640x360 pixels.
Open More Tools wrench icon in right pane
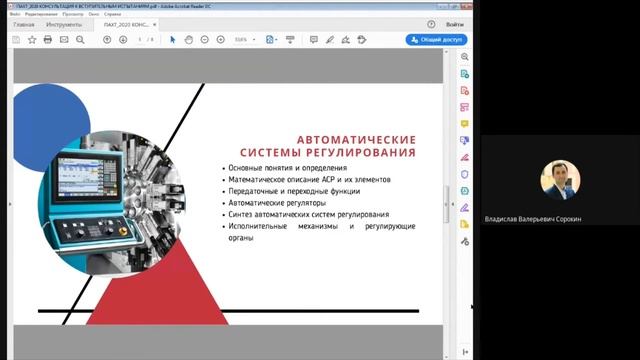pos(464,241)
